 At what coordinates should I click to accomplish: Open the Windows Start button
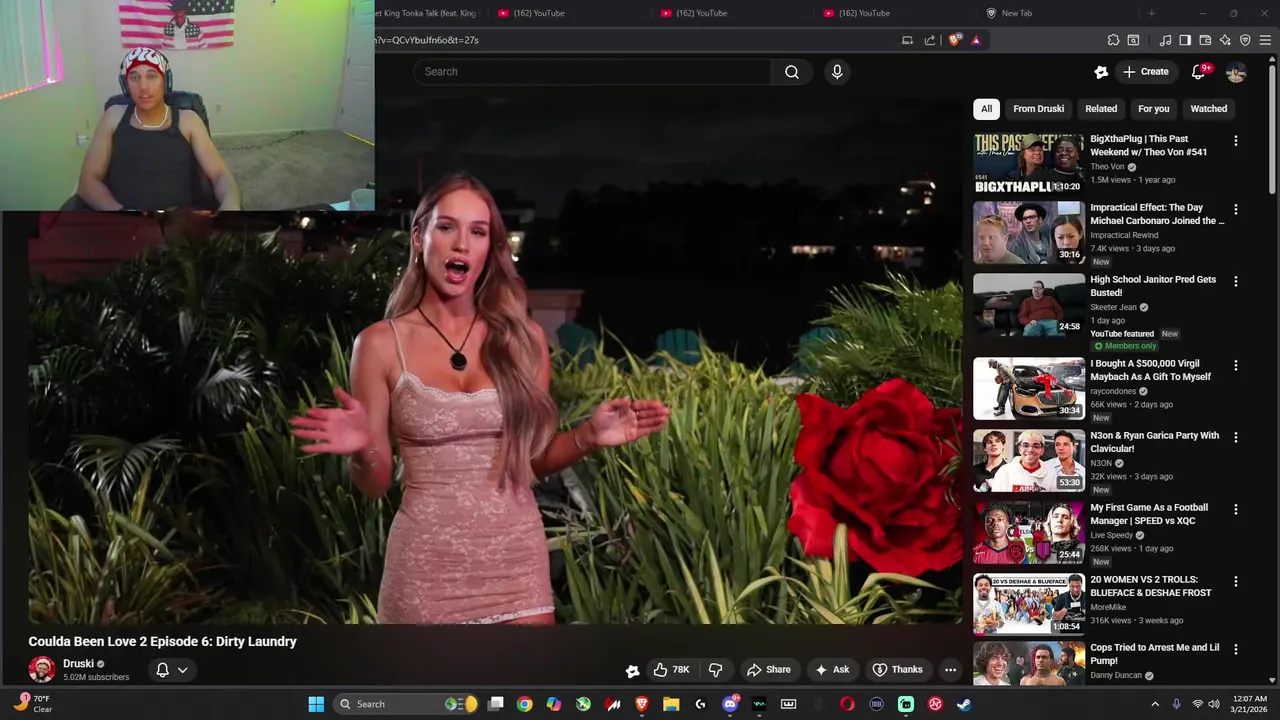pos(316,704)
